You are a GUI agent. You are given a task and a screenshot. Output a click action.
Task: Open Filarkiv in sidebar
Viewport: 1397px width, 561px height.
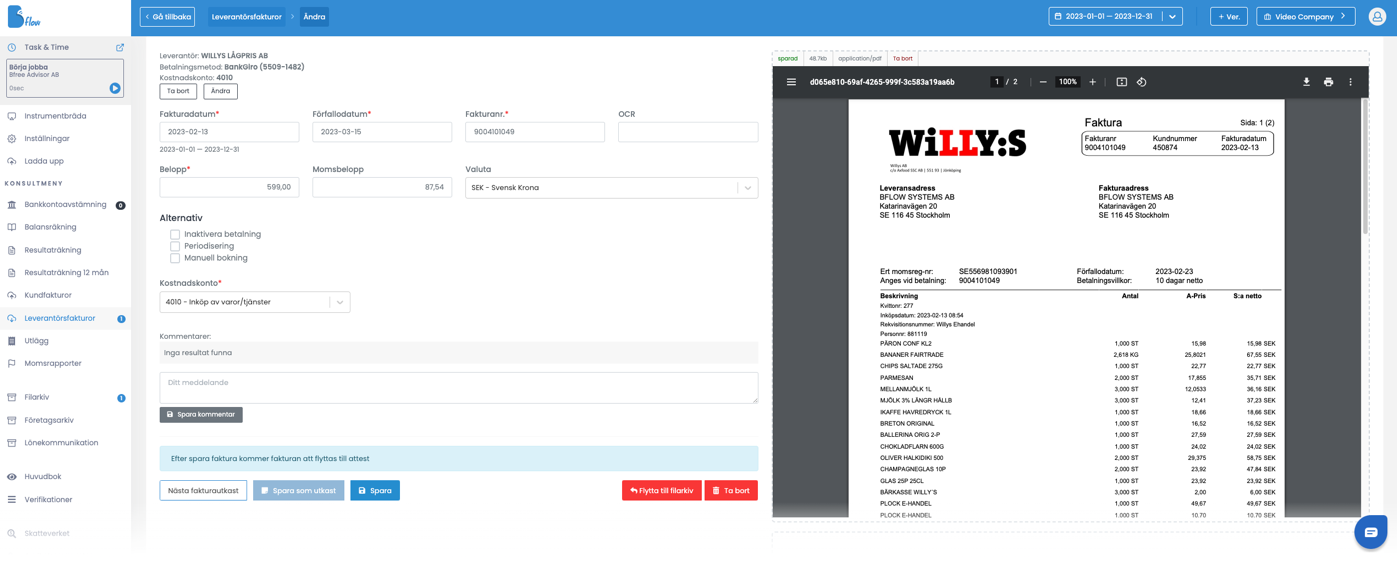coord(36,397)
